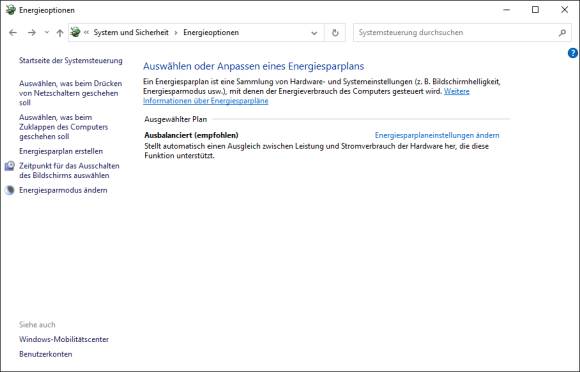Open Startseite der Systemsteuerung
The image size is (580, 372).
pyautogui.click(x=71, y=60)
